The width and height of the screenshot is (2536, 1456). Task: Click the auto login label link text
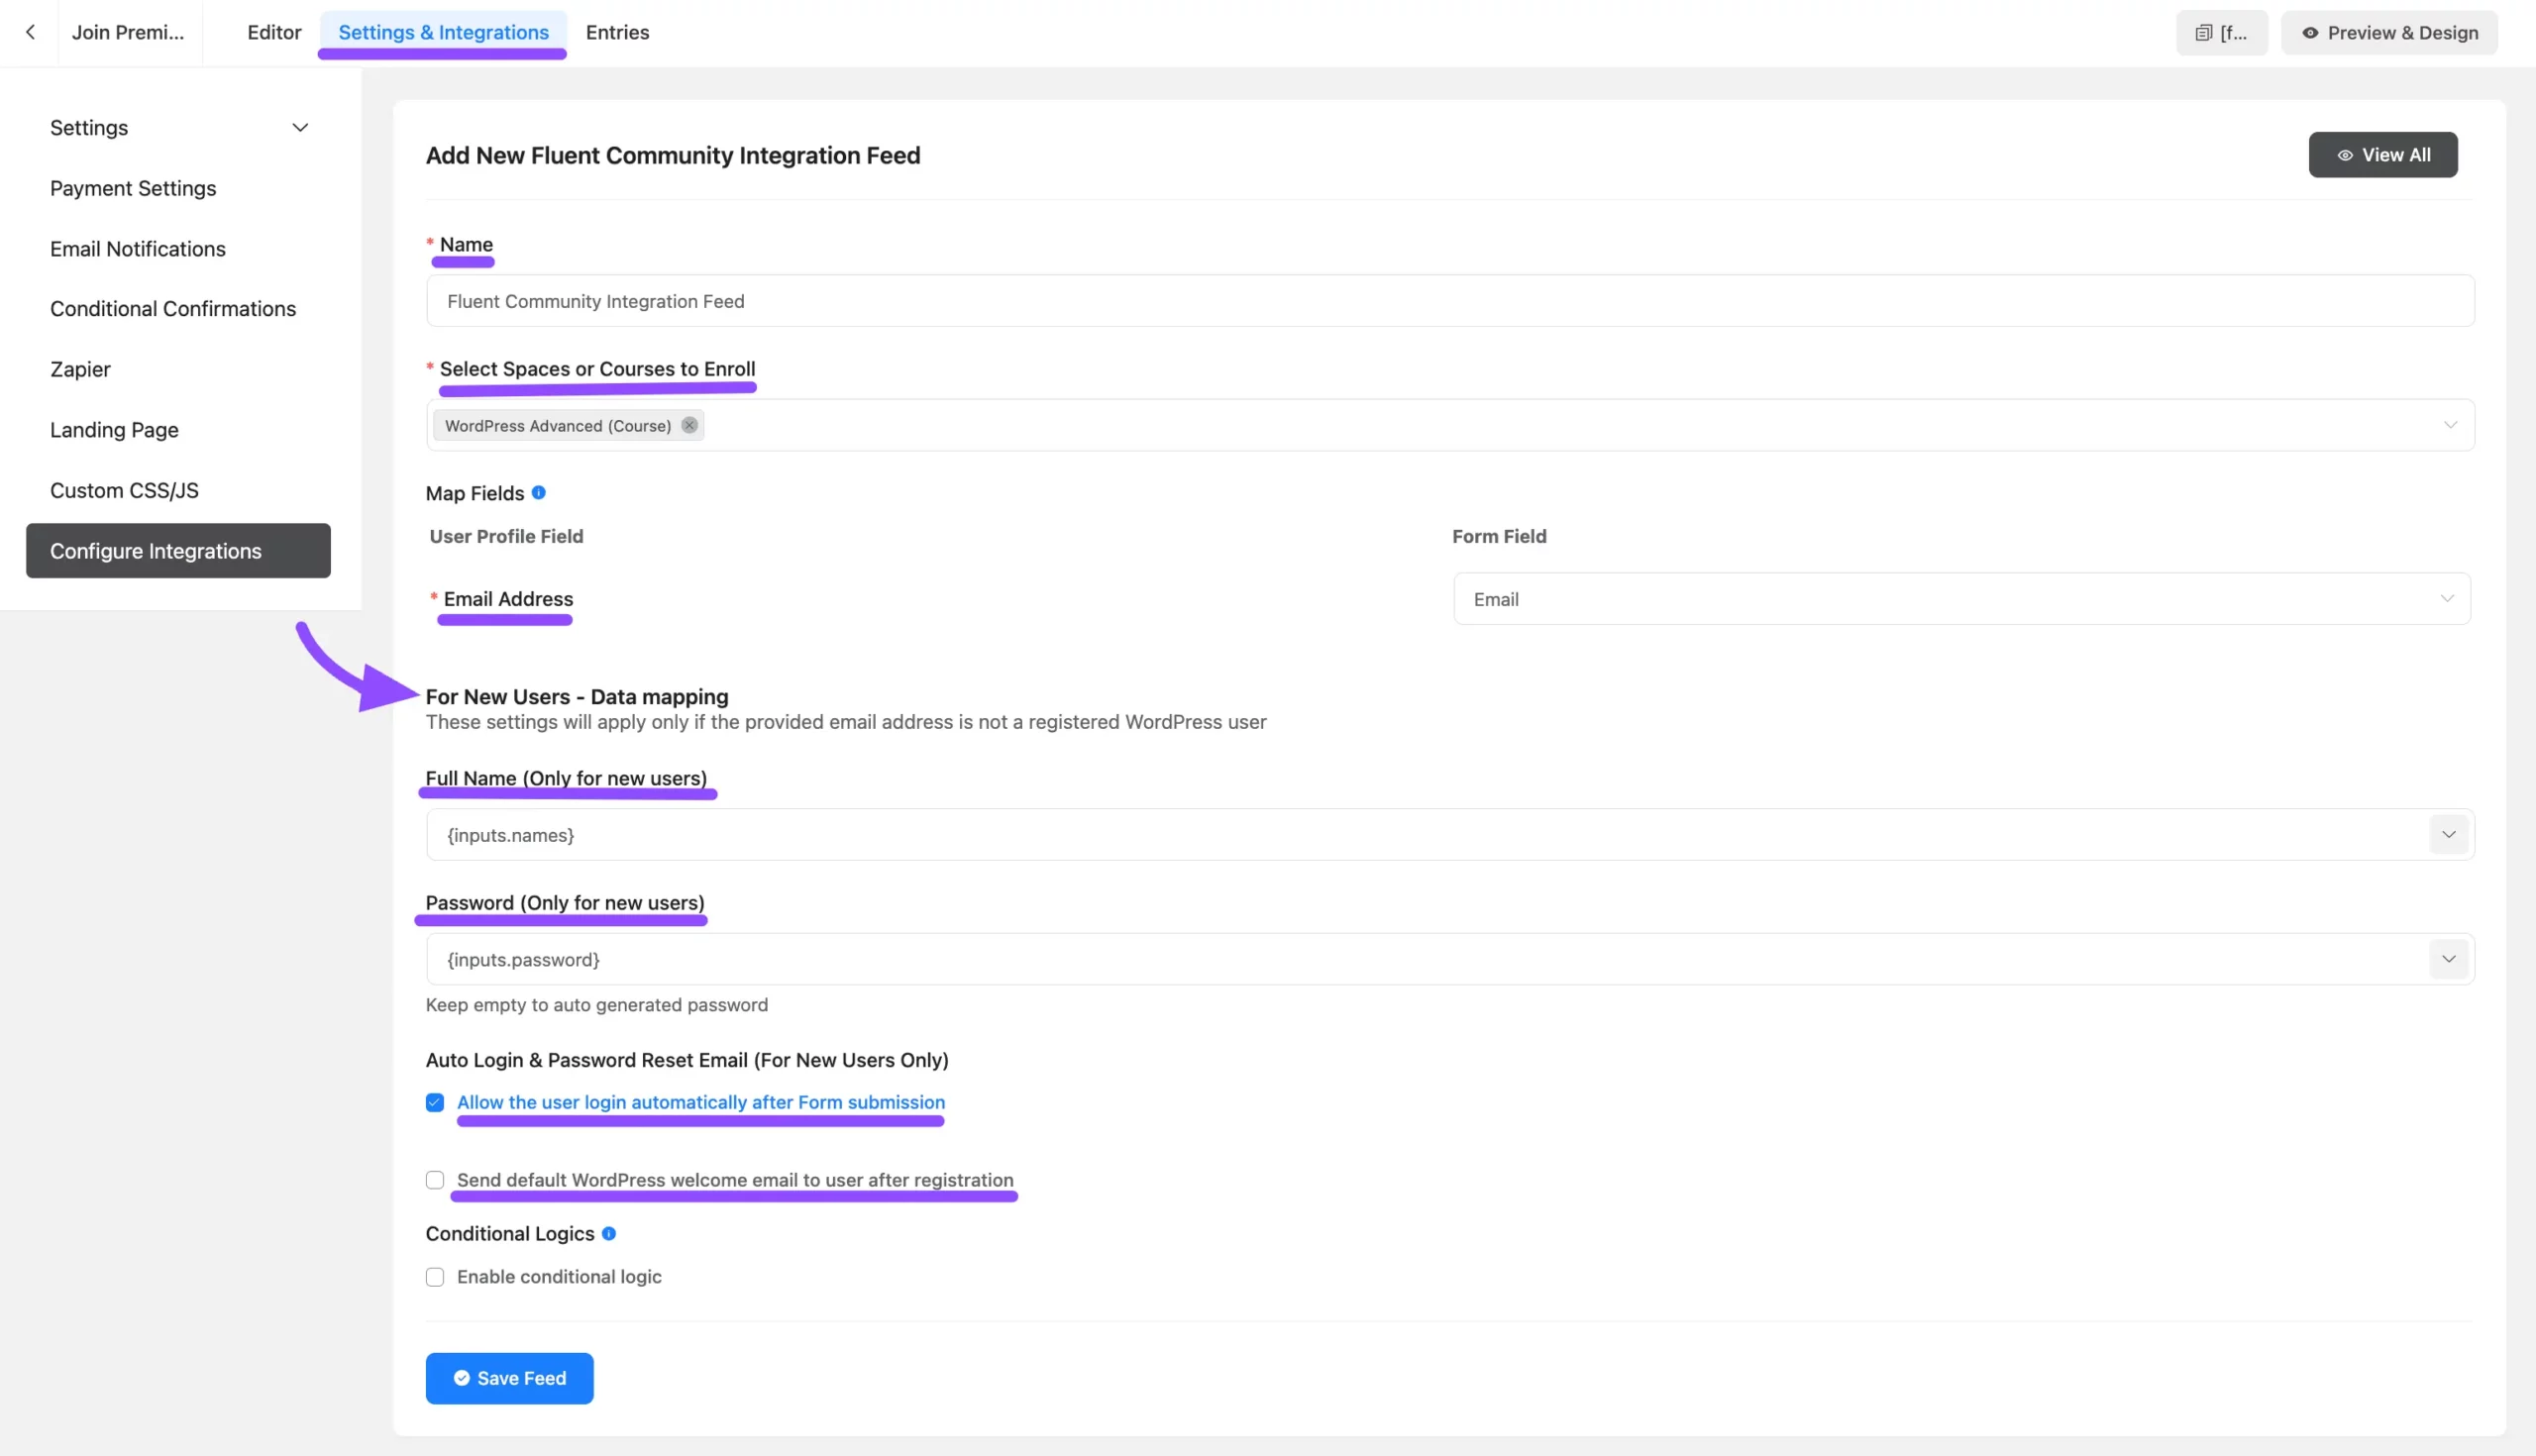click(x=700, y=1102)
